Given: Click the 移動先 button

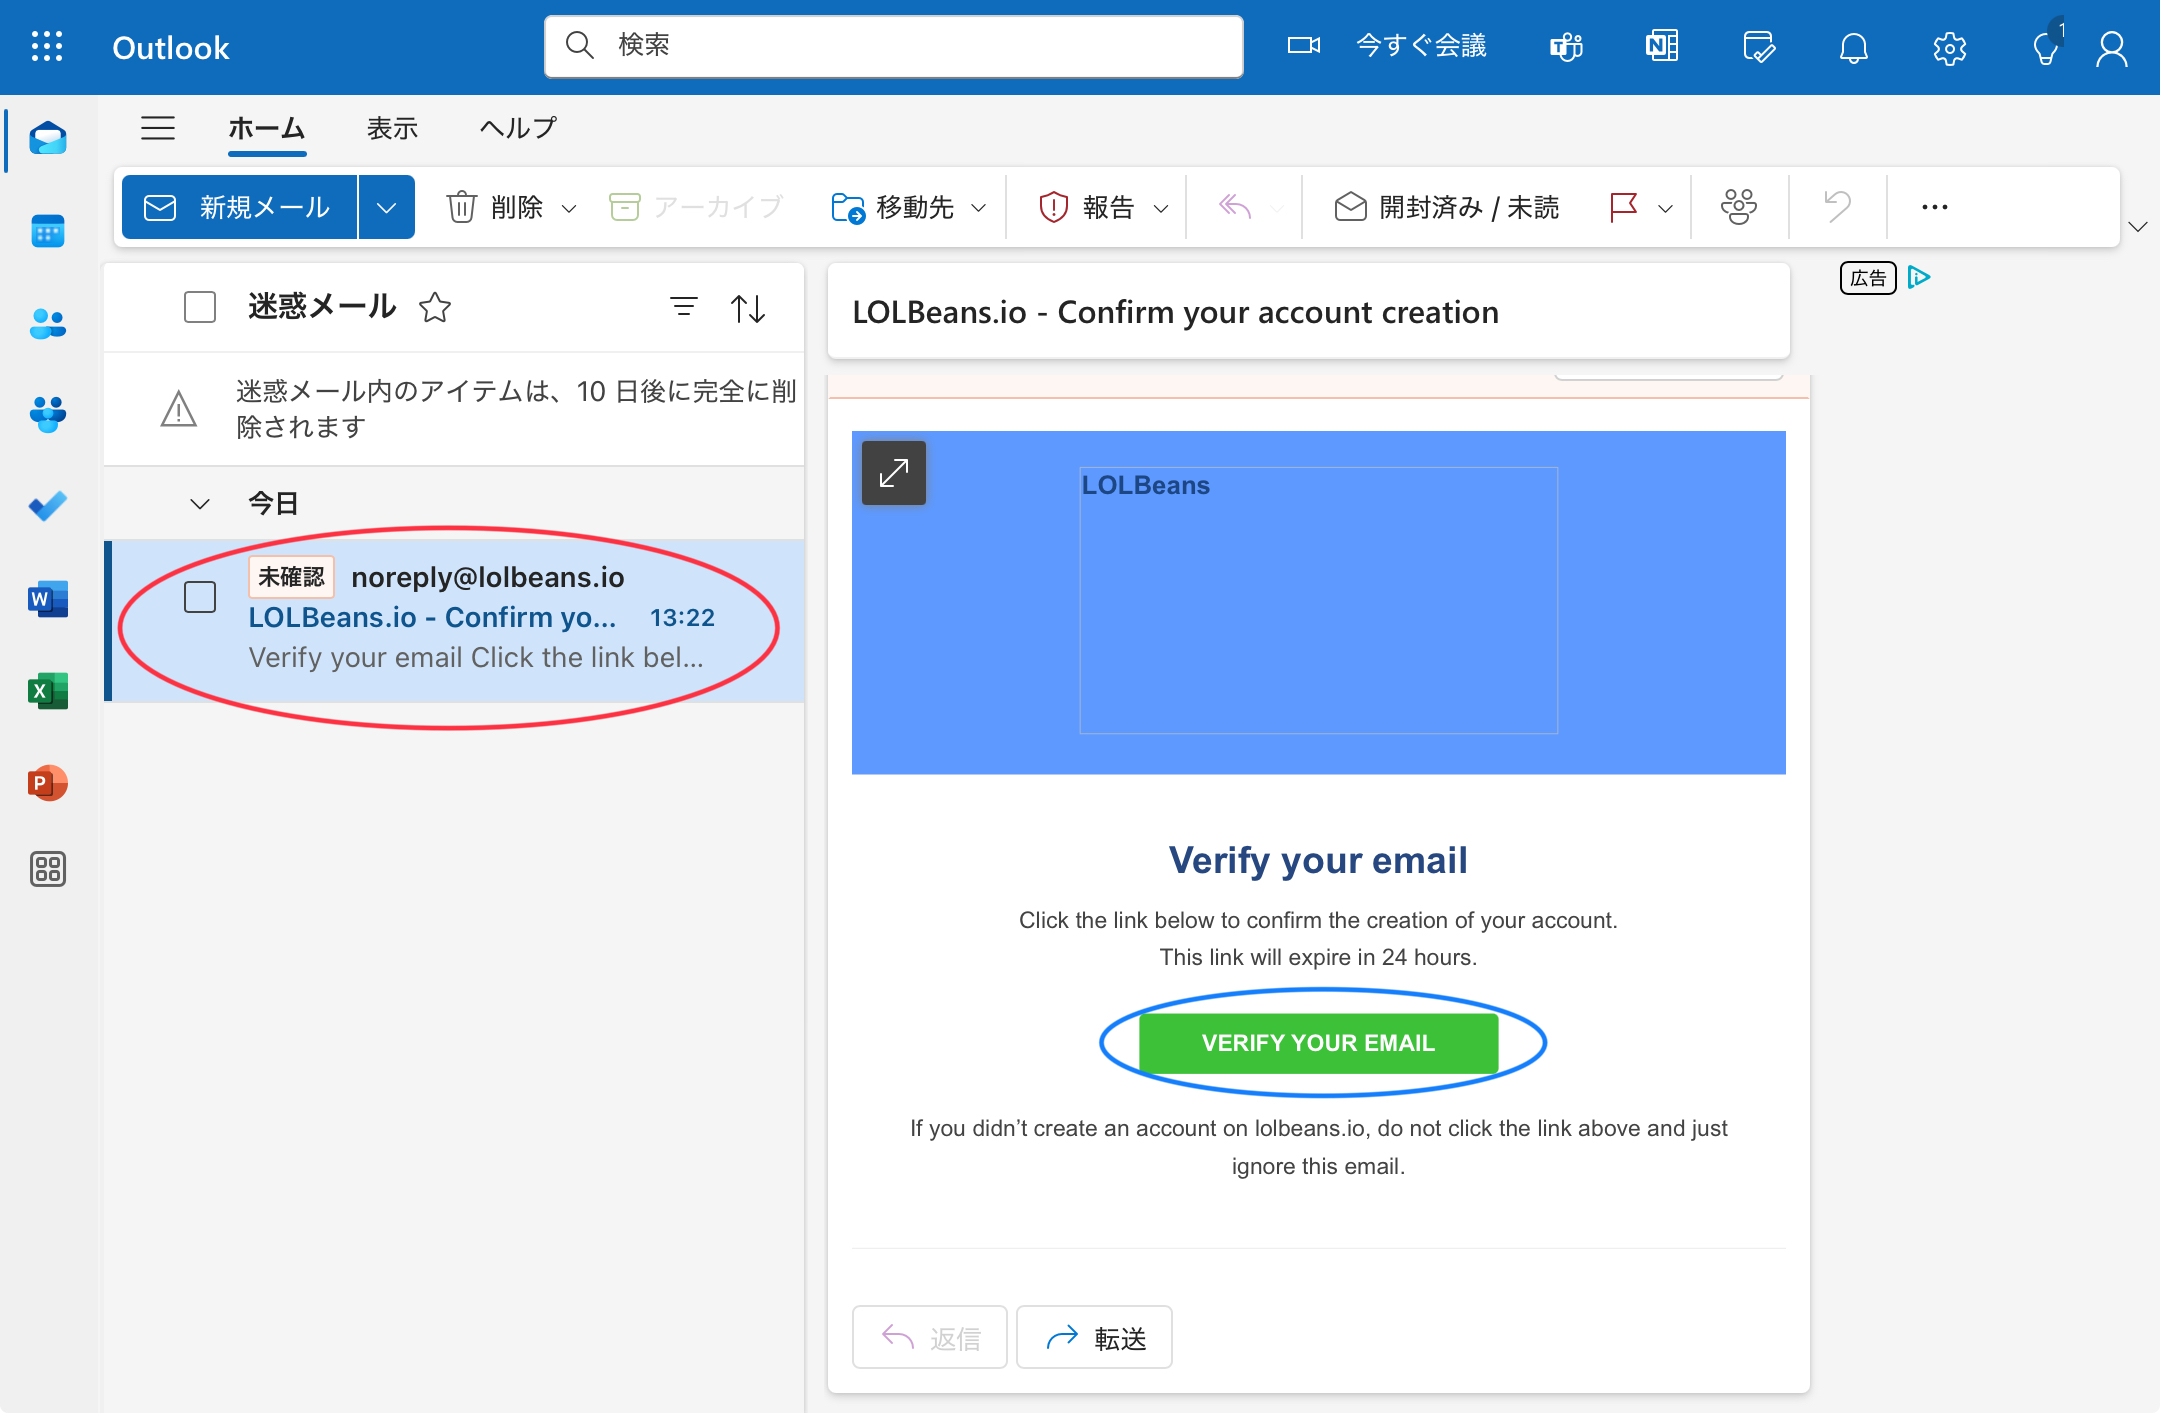Looking at the screenshot, I should pos(893,207).
